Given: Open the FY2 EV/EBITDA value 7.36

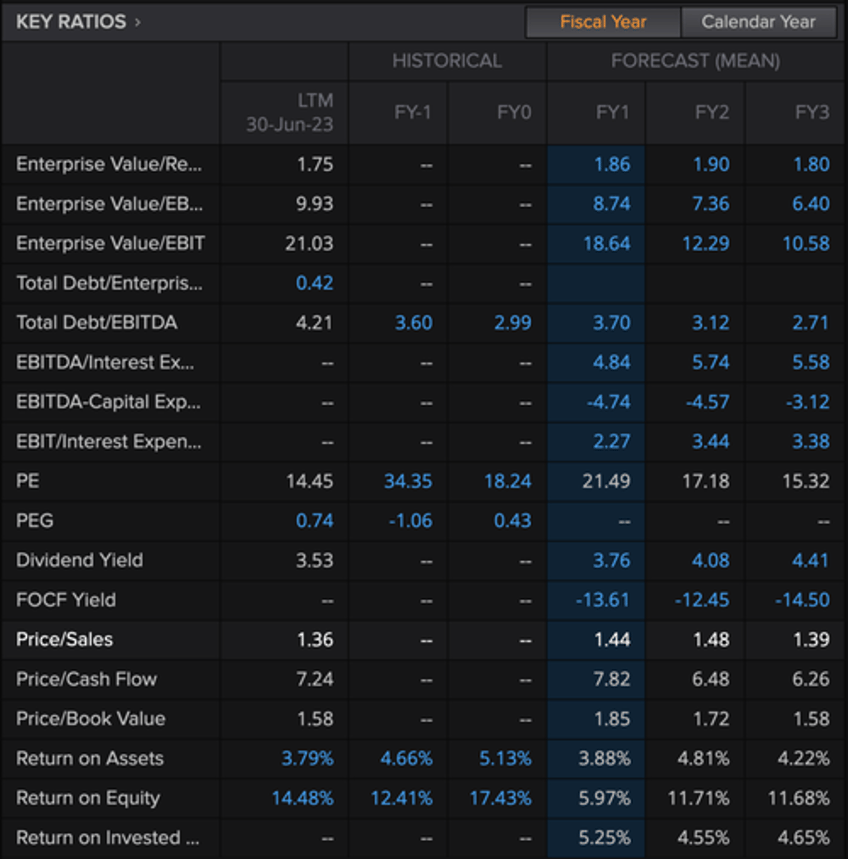Looking at the screenshot, I should 711,204.
